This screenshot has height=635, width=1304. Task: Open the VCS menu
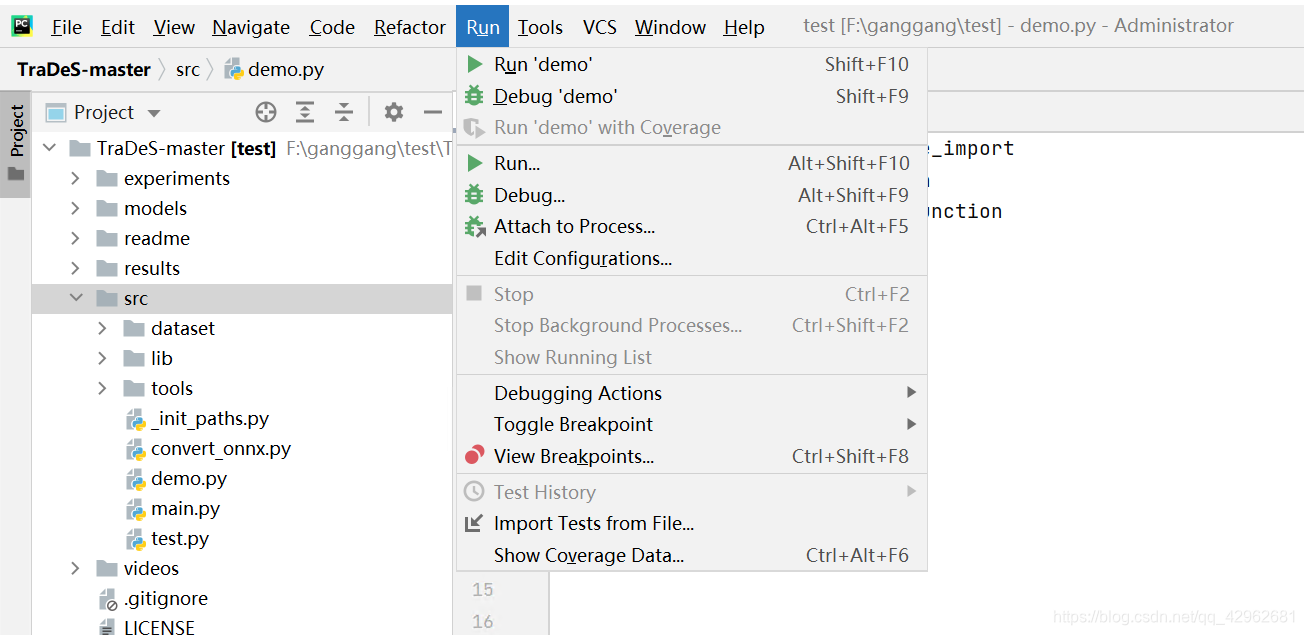600,27
